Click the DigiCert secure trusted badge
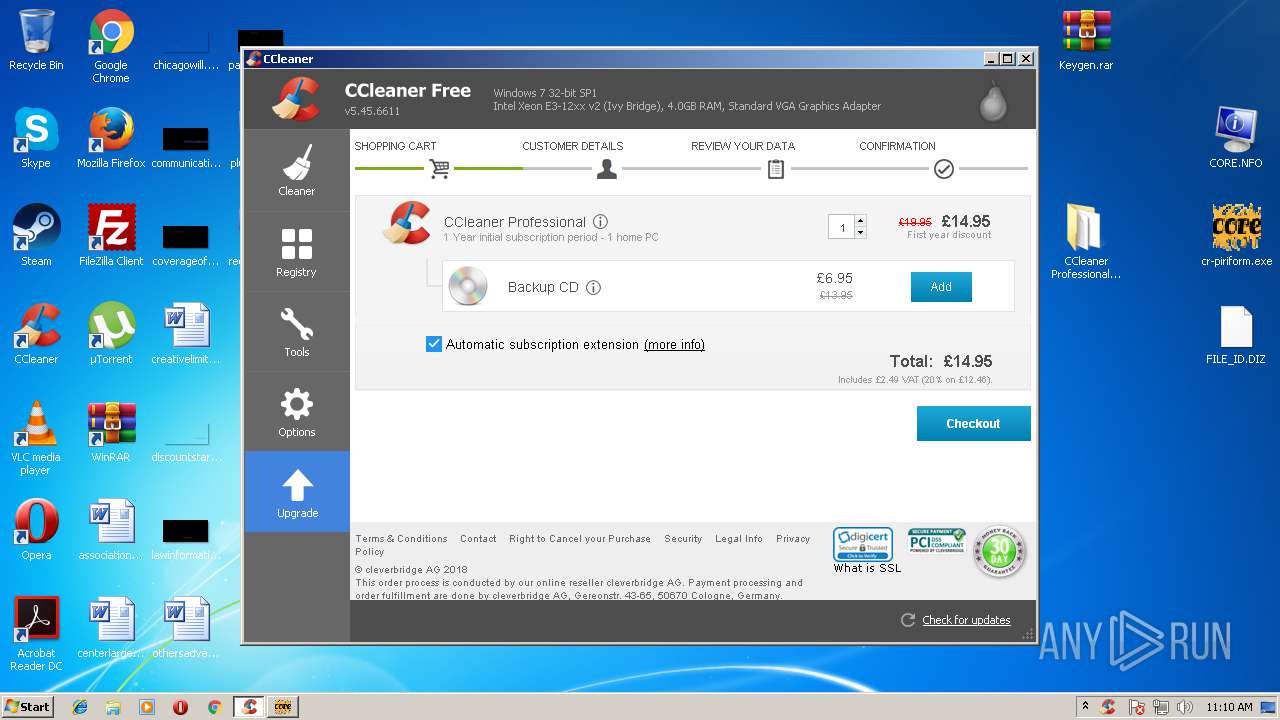The height and width of the screenshot is (720, 1280). [863, 545]
